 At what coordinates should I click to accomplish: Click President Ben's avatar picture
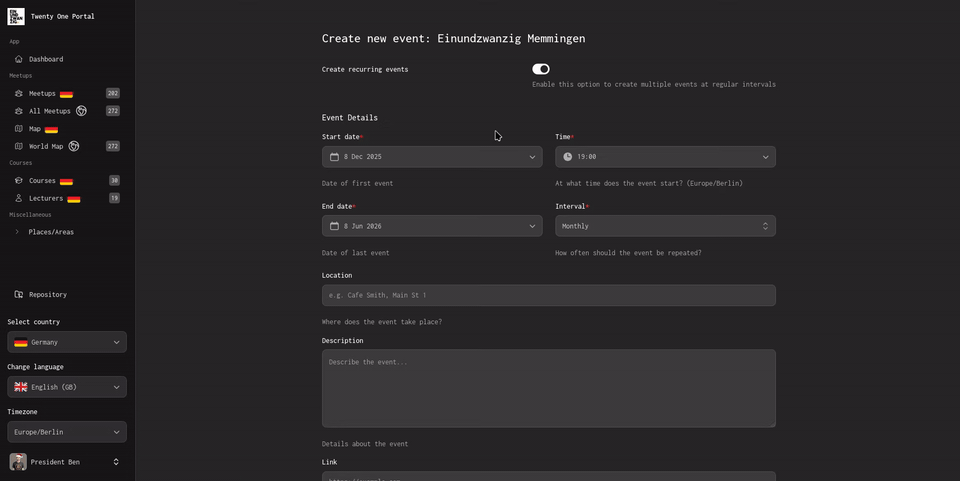(18, 462)
